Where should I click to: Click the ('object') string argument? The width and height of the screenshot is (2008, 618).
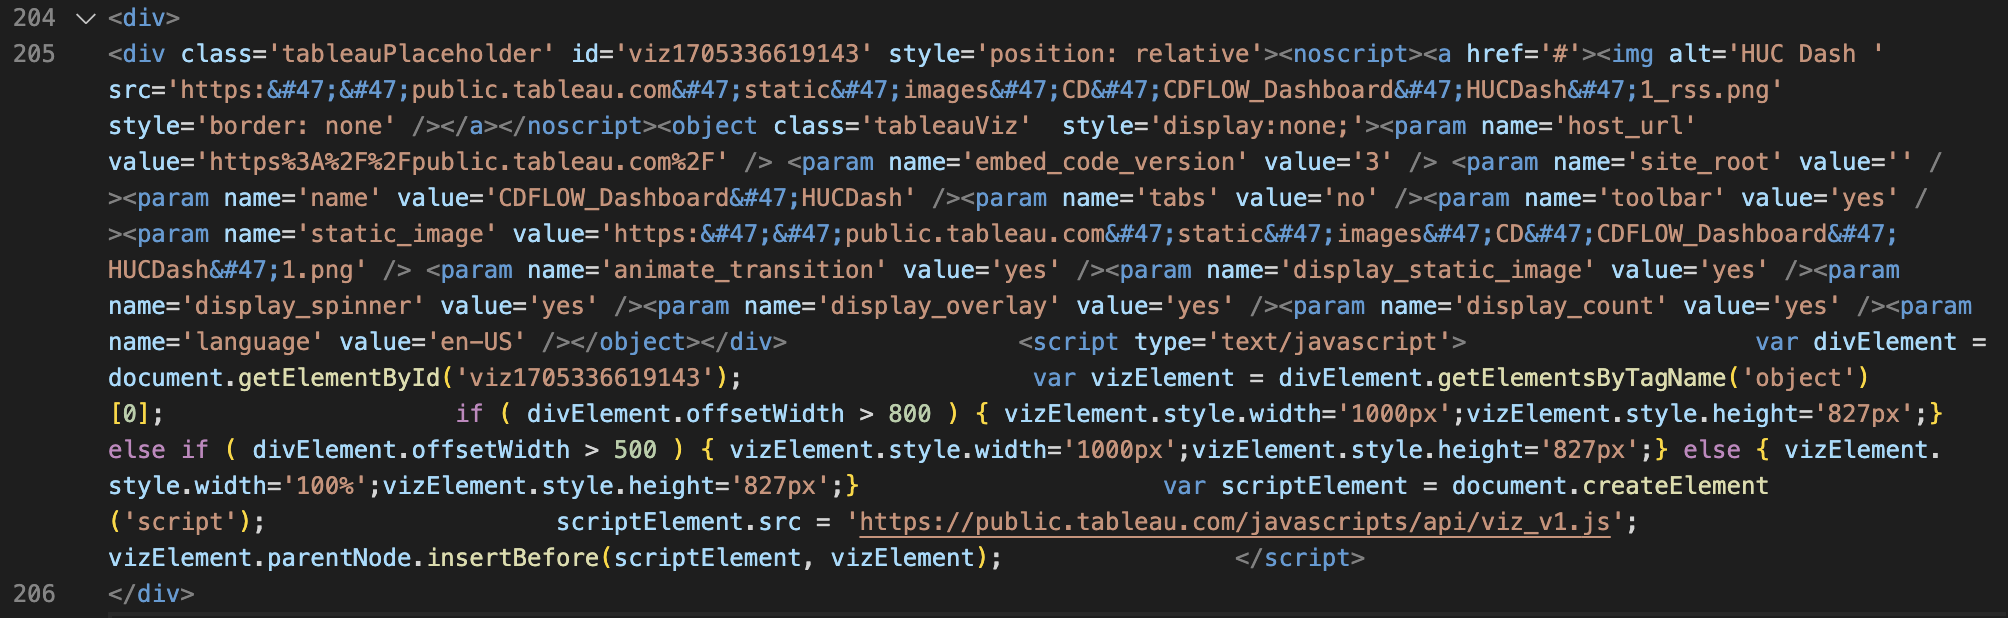1799,378
